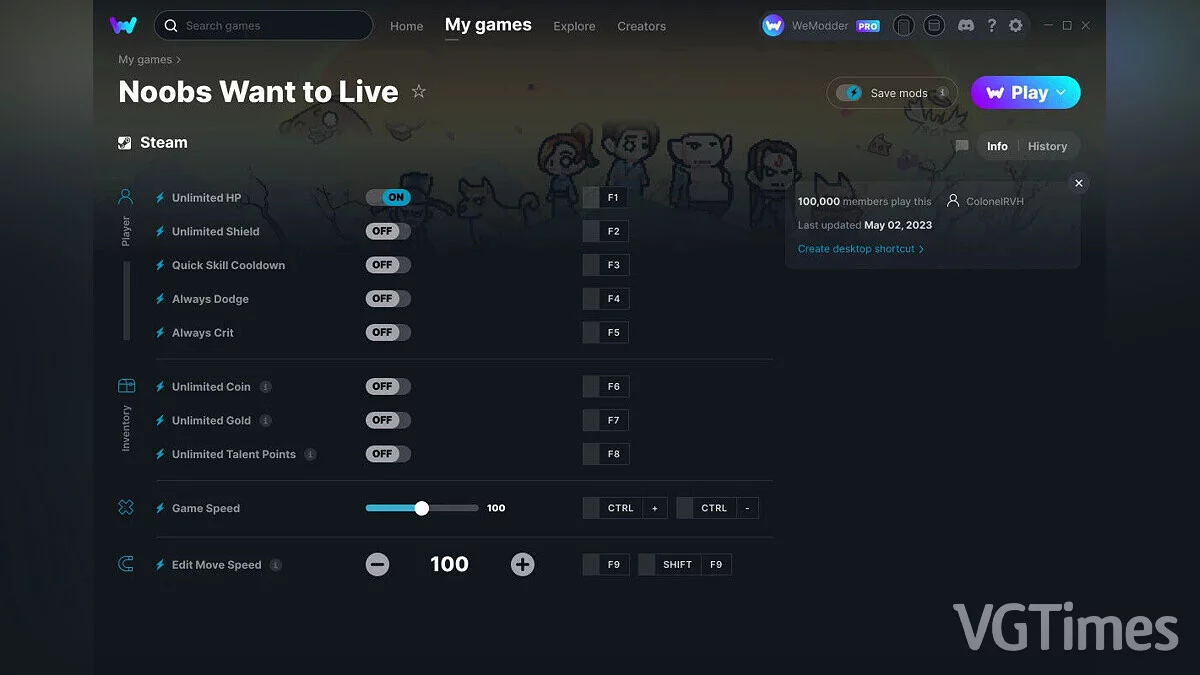Click the PRO badge
The width and height of the screenshot is (1200, 675).
tap(868, 26)
